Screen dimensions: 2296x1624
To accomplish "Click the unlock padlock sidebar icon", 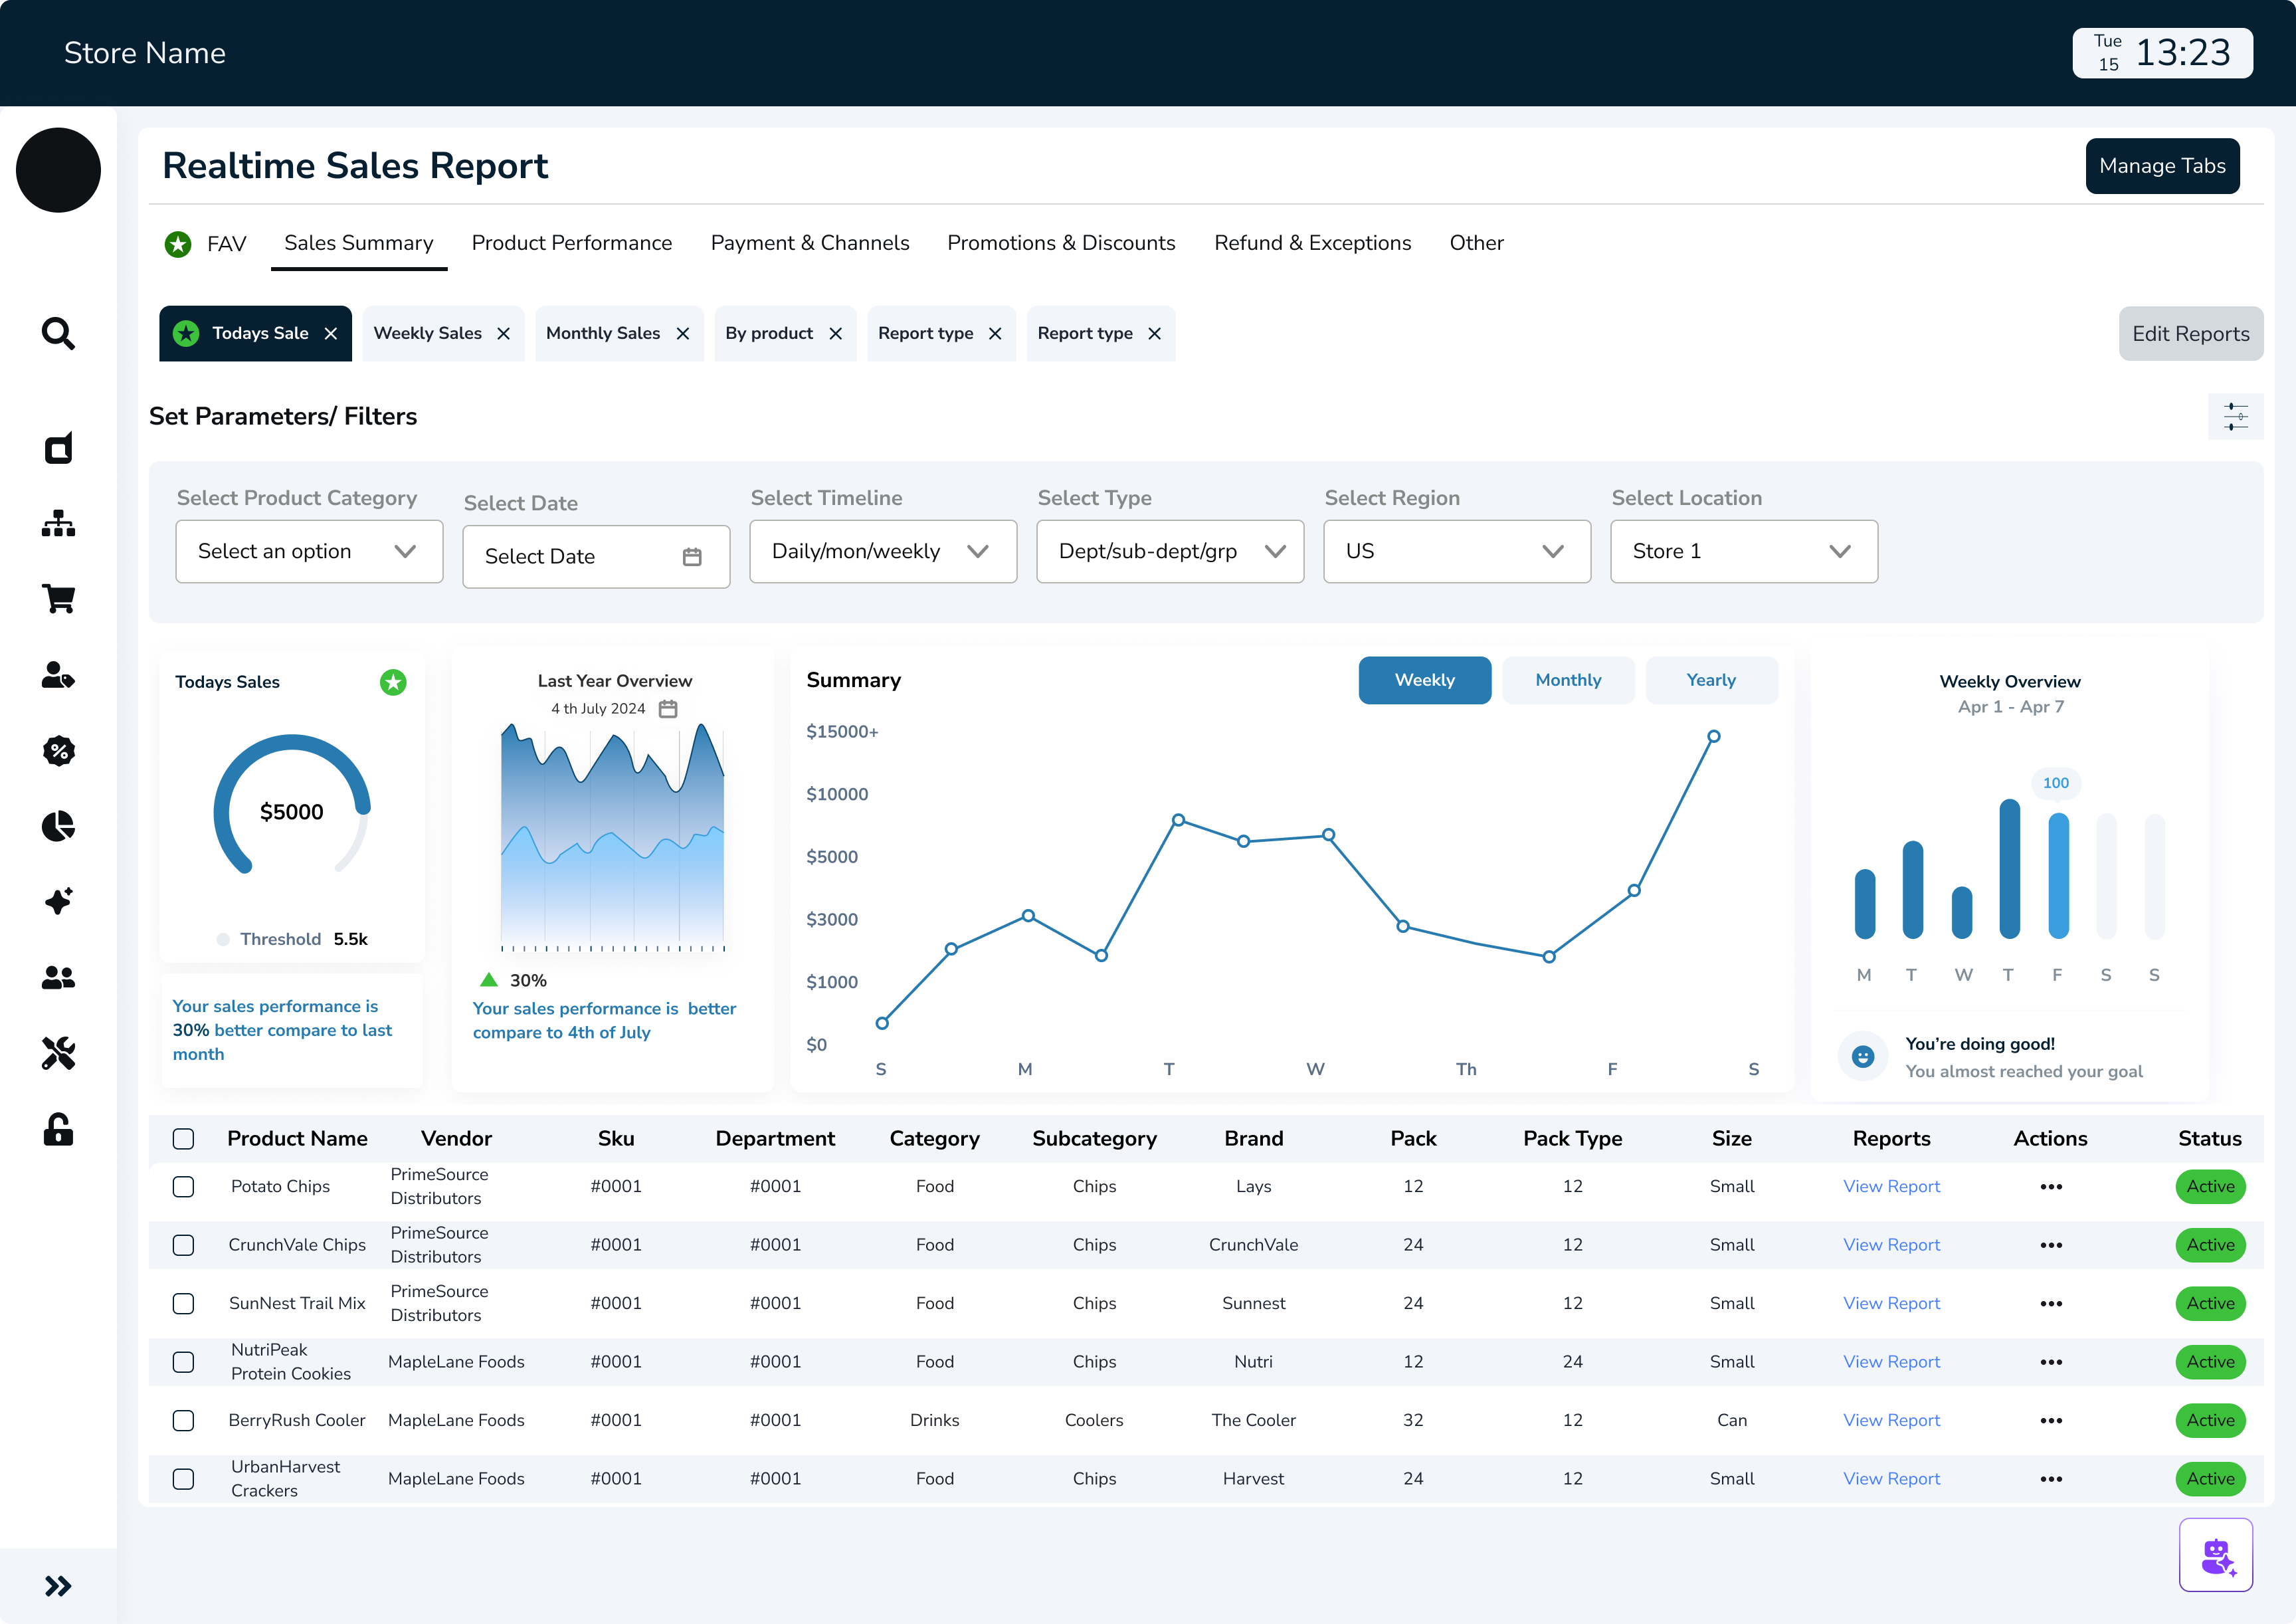I will click(58, 1129).
